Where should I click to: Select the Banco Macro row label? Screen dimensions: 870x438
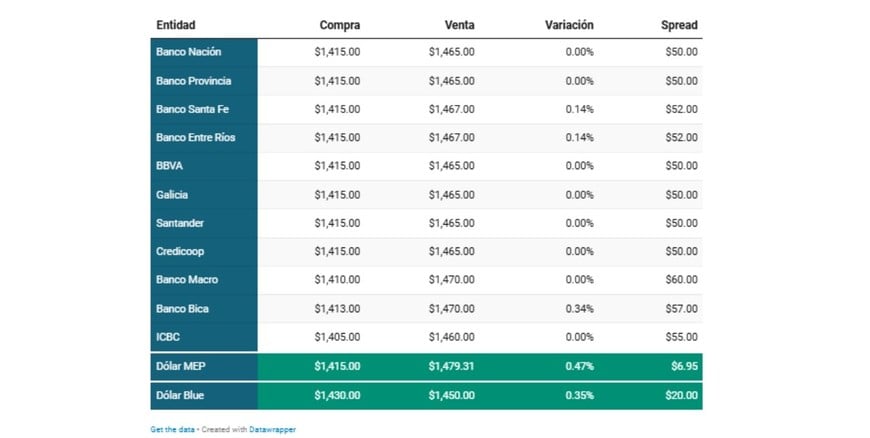pyautogui.click(x=187, y=280)
